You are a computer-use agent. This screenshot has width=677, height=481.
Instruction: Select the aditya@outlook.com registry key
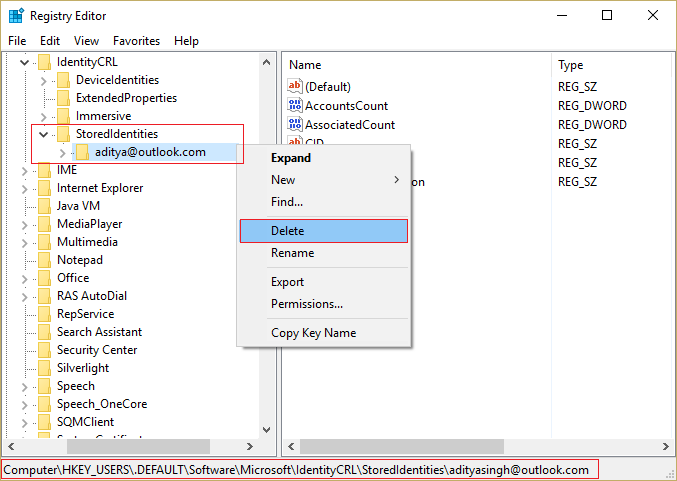150,152
